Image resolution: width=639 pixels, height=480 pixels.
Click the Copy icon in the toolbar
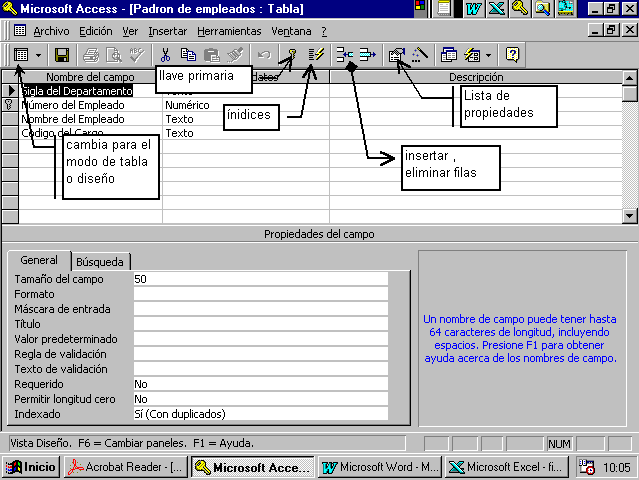pos(188,55)
